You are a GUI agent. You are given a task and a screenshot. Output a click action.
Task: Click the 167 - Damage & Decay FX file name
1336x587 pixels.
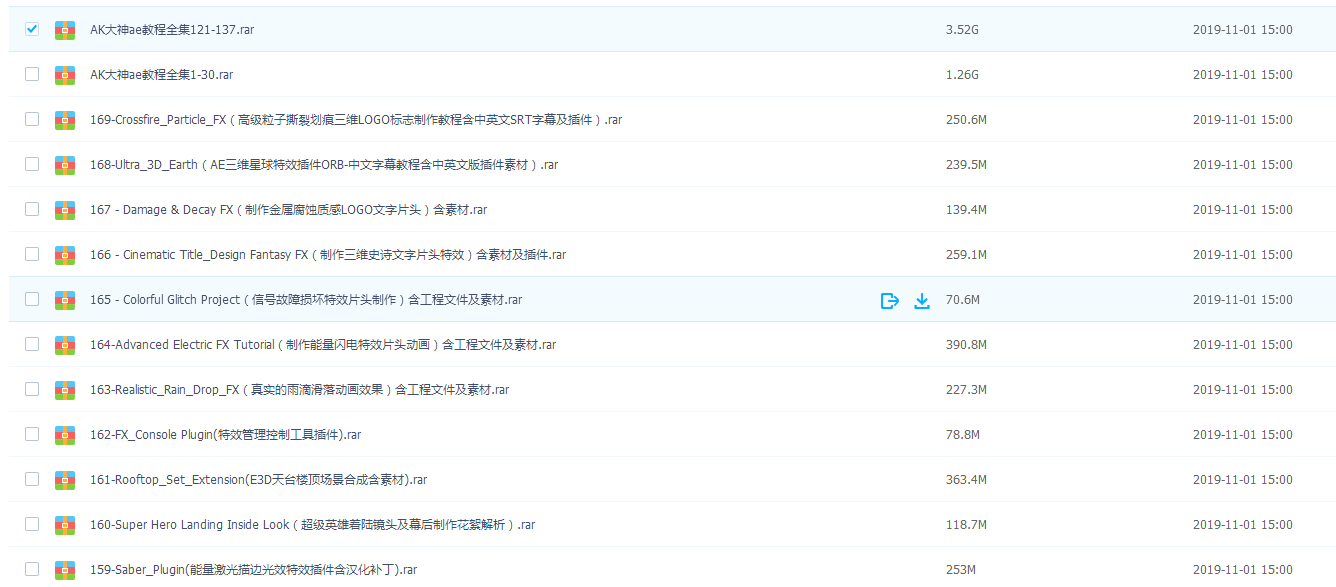[289, 210]
